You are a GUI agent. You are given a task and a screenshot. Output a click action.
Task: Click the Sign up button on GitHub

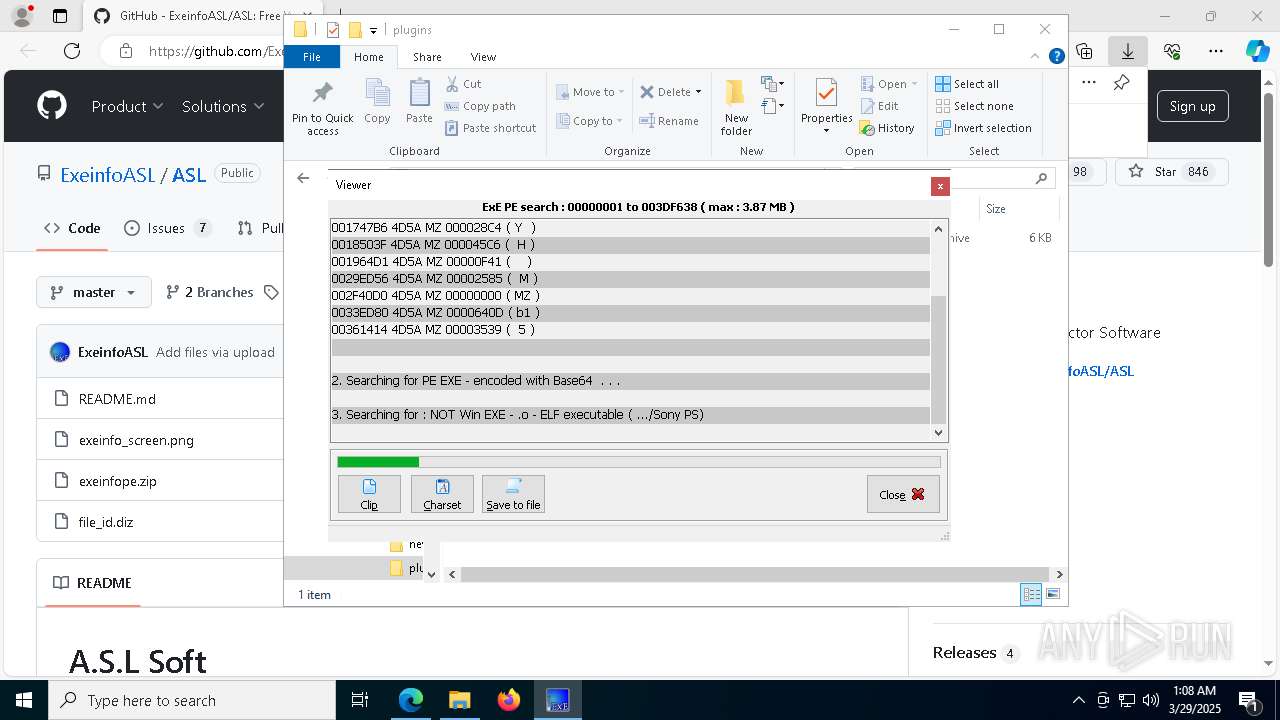point(1192,106)
